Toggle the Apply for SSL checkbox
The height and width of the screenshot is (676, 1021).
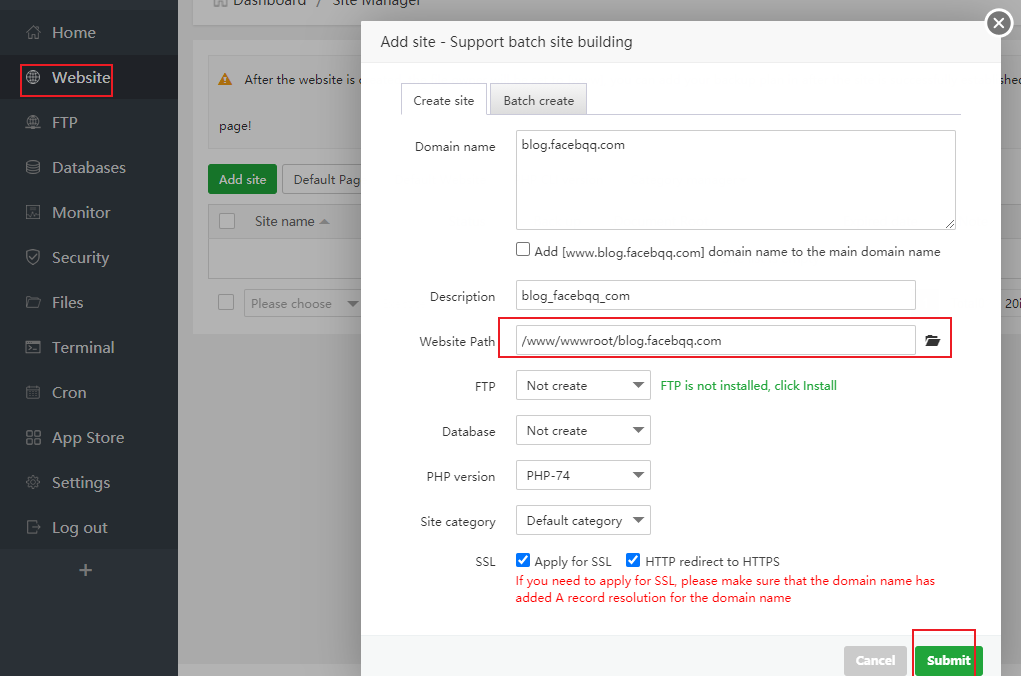tap(523, 561)
